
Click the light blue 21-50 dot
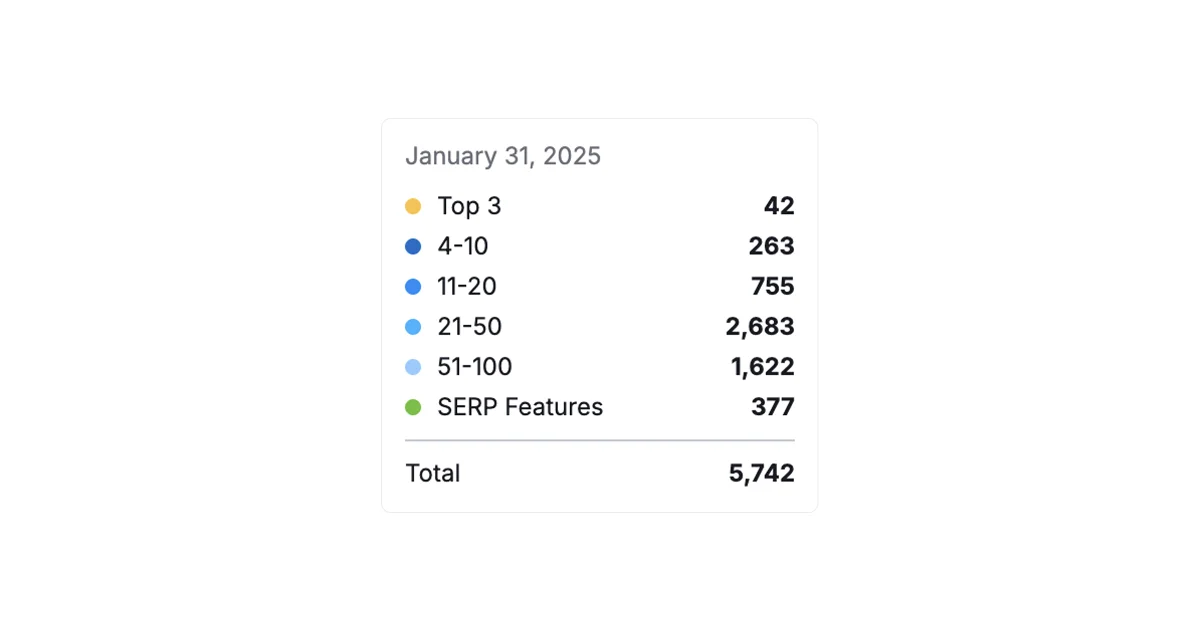point(413,327)
